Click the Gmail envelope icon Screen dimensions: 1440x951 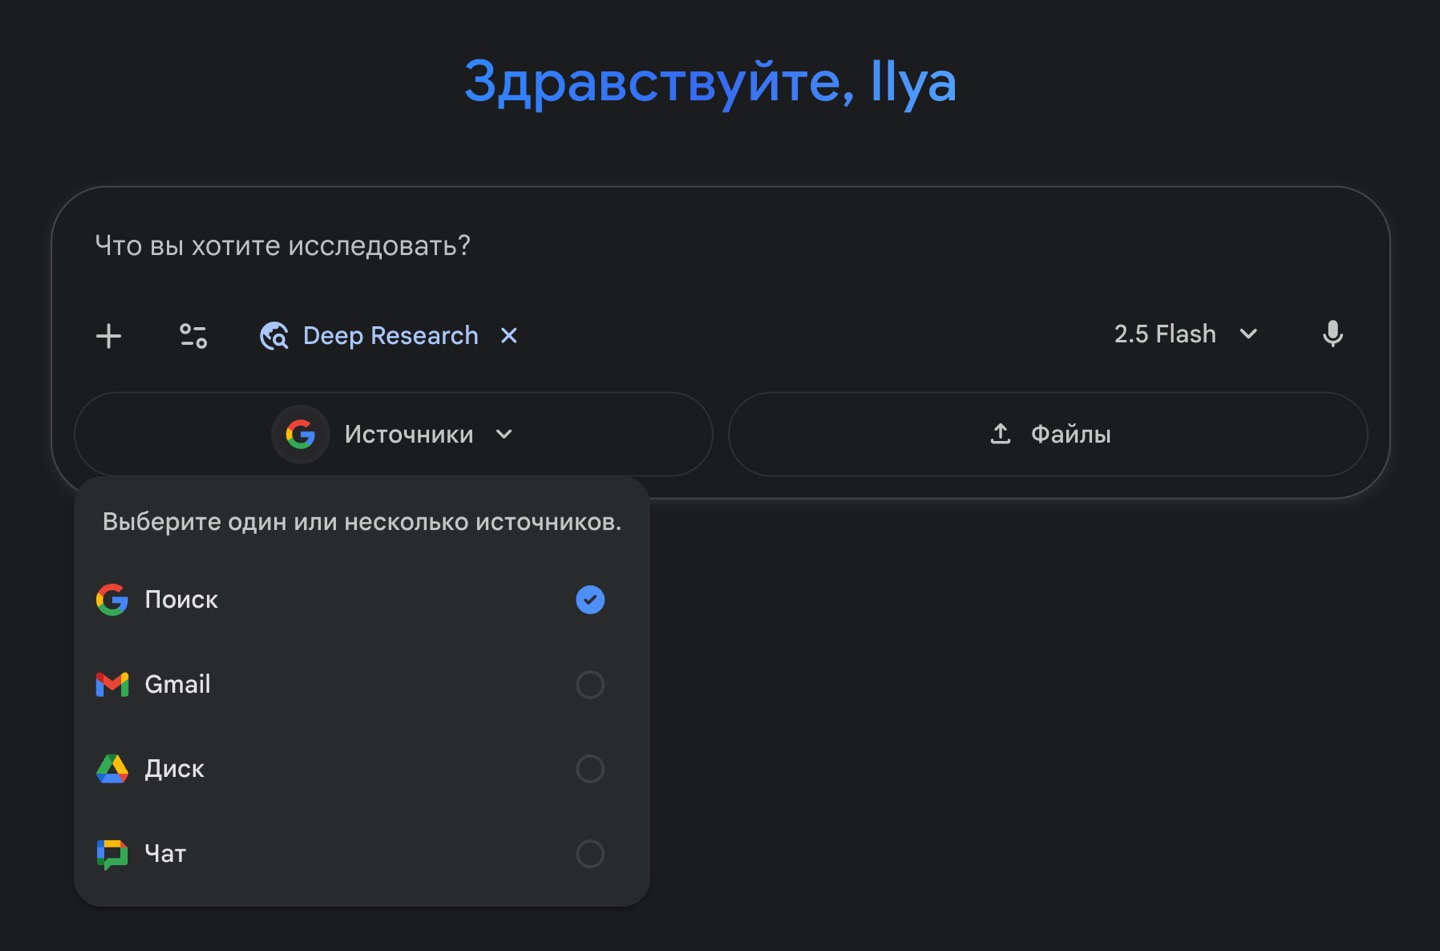pos(112,684)
